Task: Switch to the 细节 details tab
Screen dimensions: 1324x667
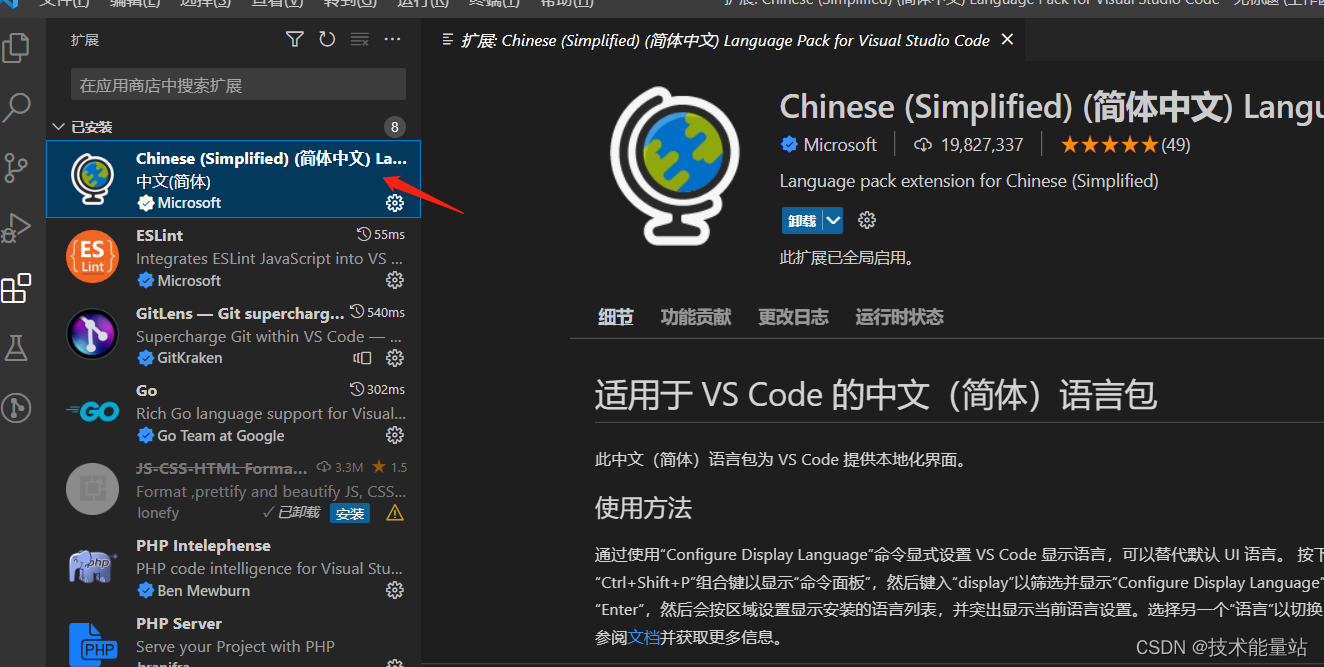Action: 616,317
